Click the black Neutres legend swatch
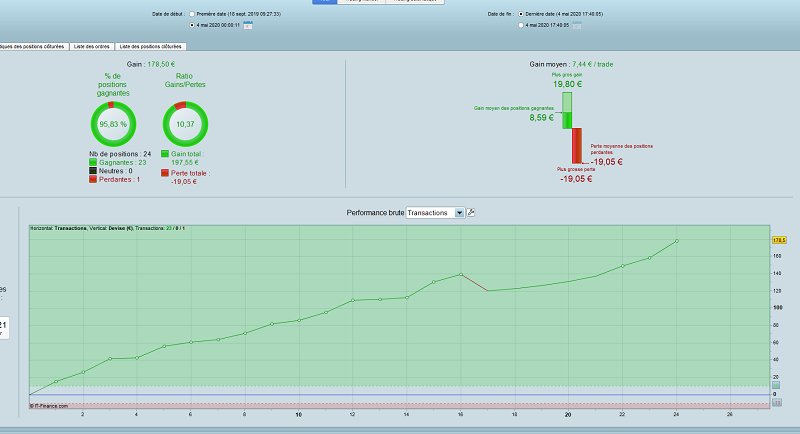This screenshot has width=800, height=434. click(x=93, y=171)
